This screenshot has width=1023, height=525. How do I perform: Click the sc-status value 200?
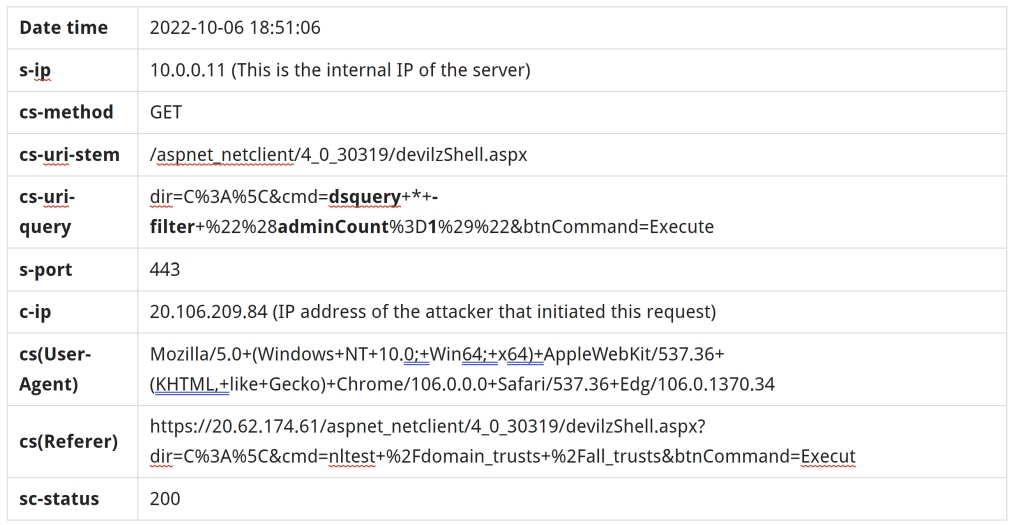click(166, 498)
